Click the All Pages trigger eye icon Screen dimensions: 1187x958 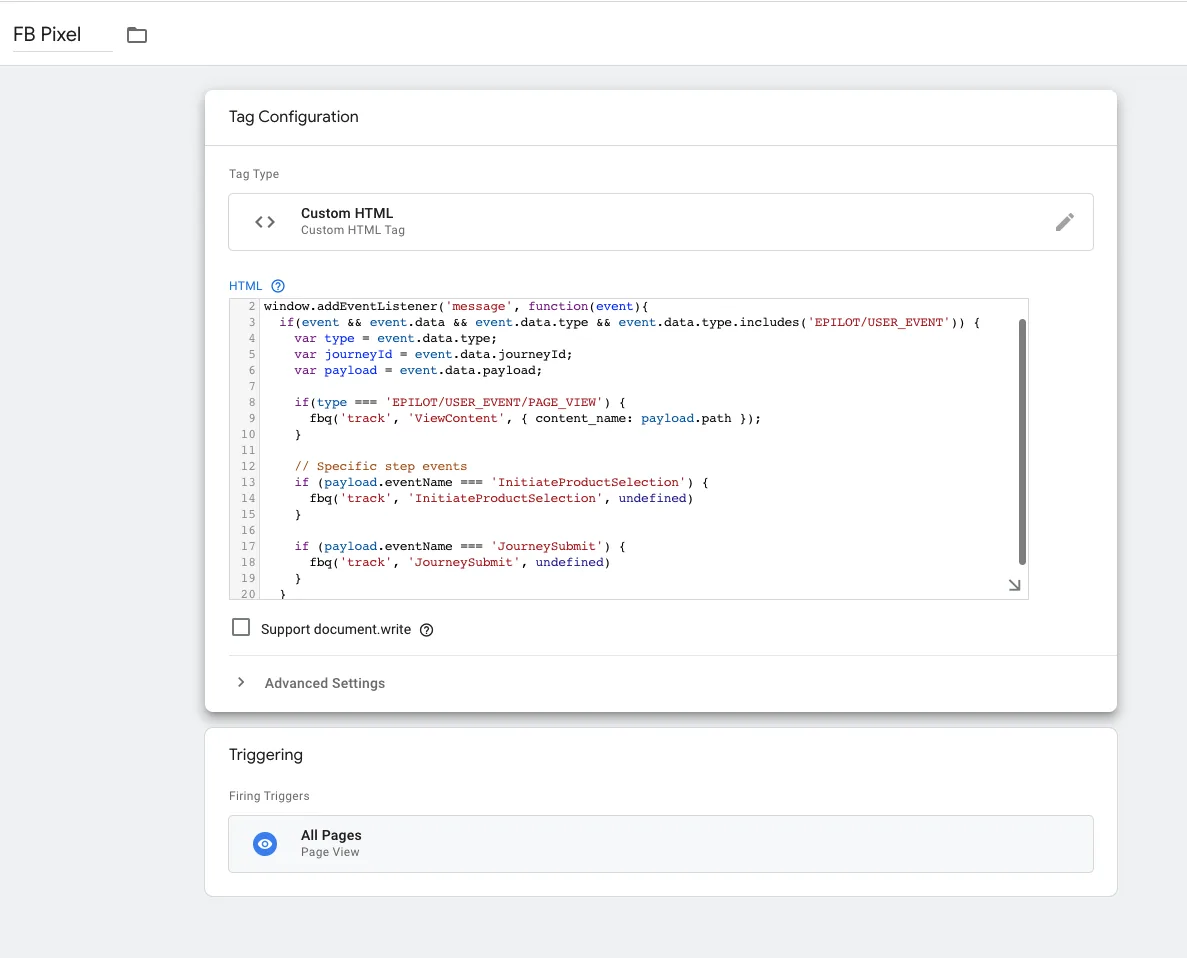tap(265, 844)
